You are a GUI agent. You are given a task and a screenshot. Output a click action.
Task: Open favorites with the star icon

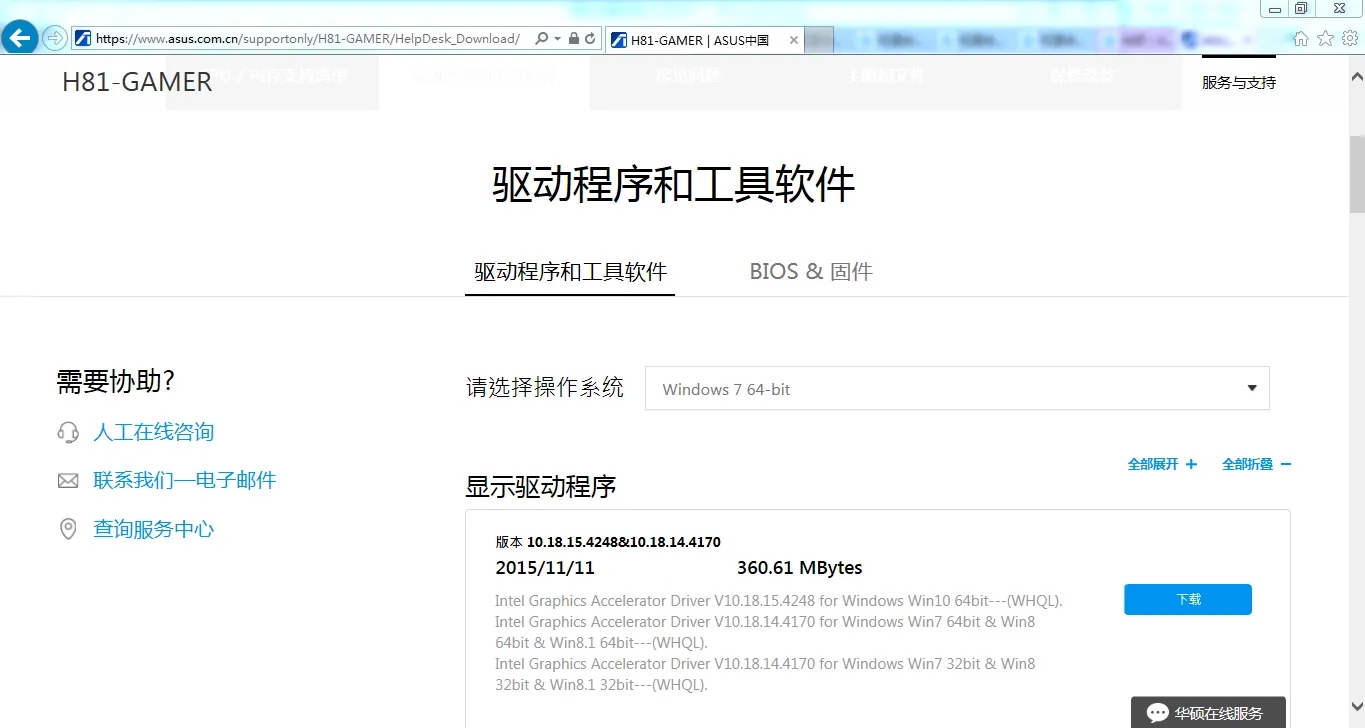[x=1326, y=38]
